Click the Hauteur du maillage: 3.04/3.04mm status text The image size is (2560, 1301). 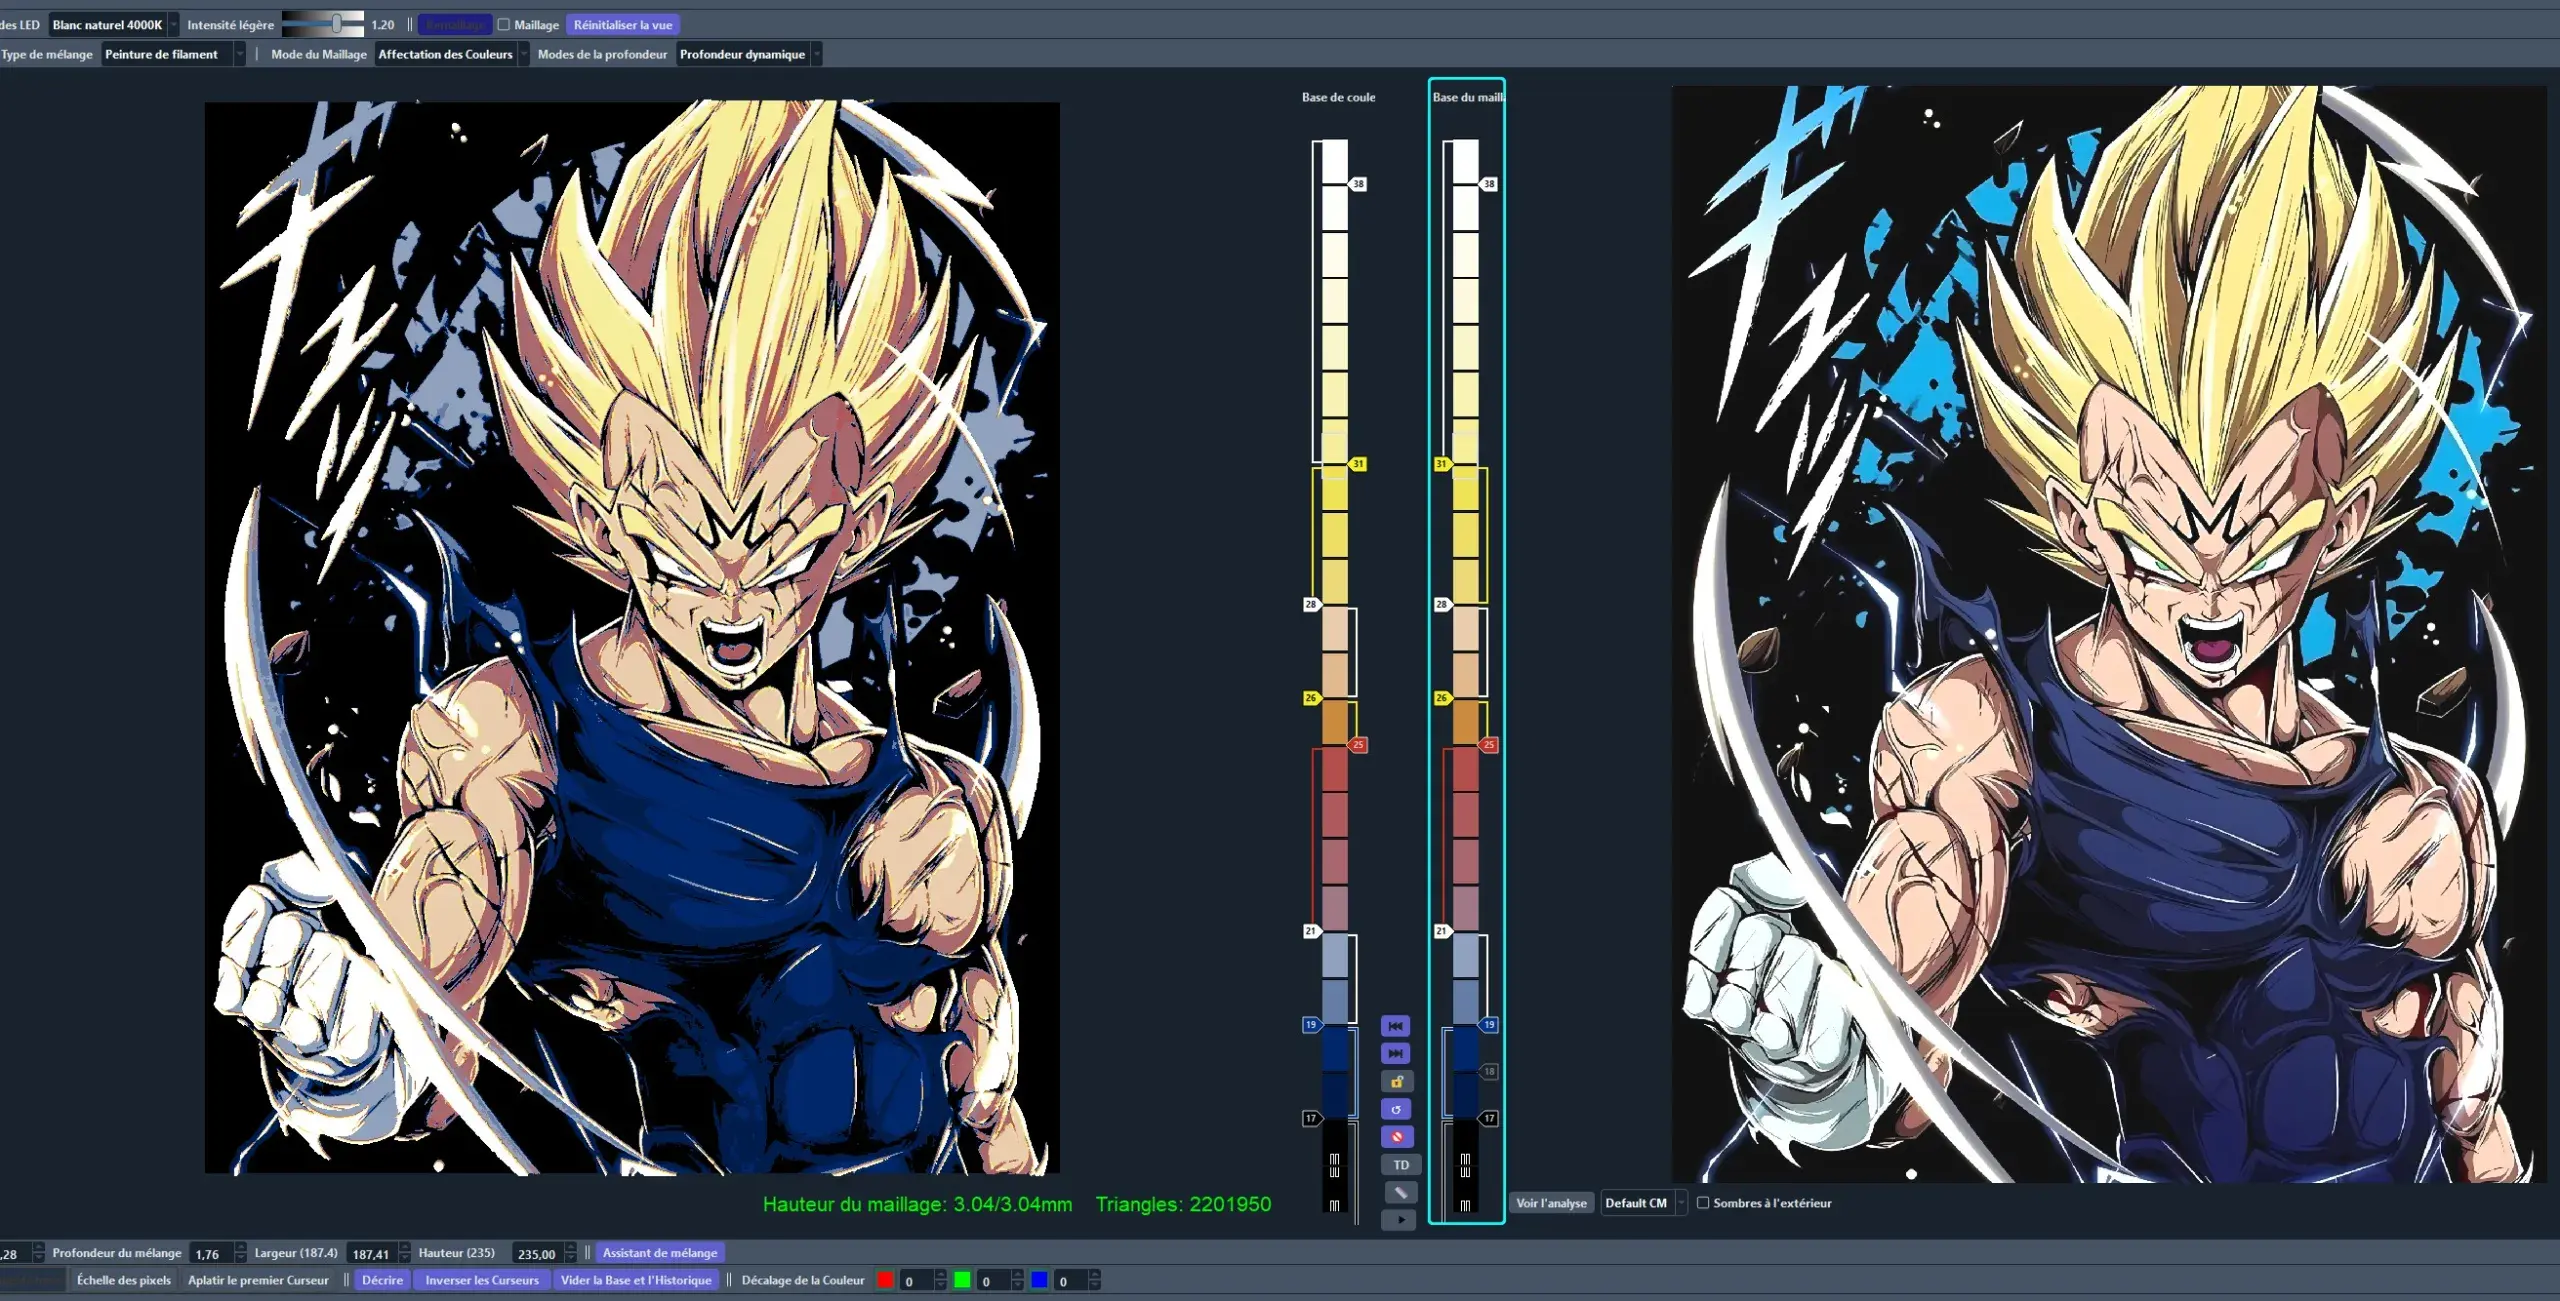pos(917,1204)
